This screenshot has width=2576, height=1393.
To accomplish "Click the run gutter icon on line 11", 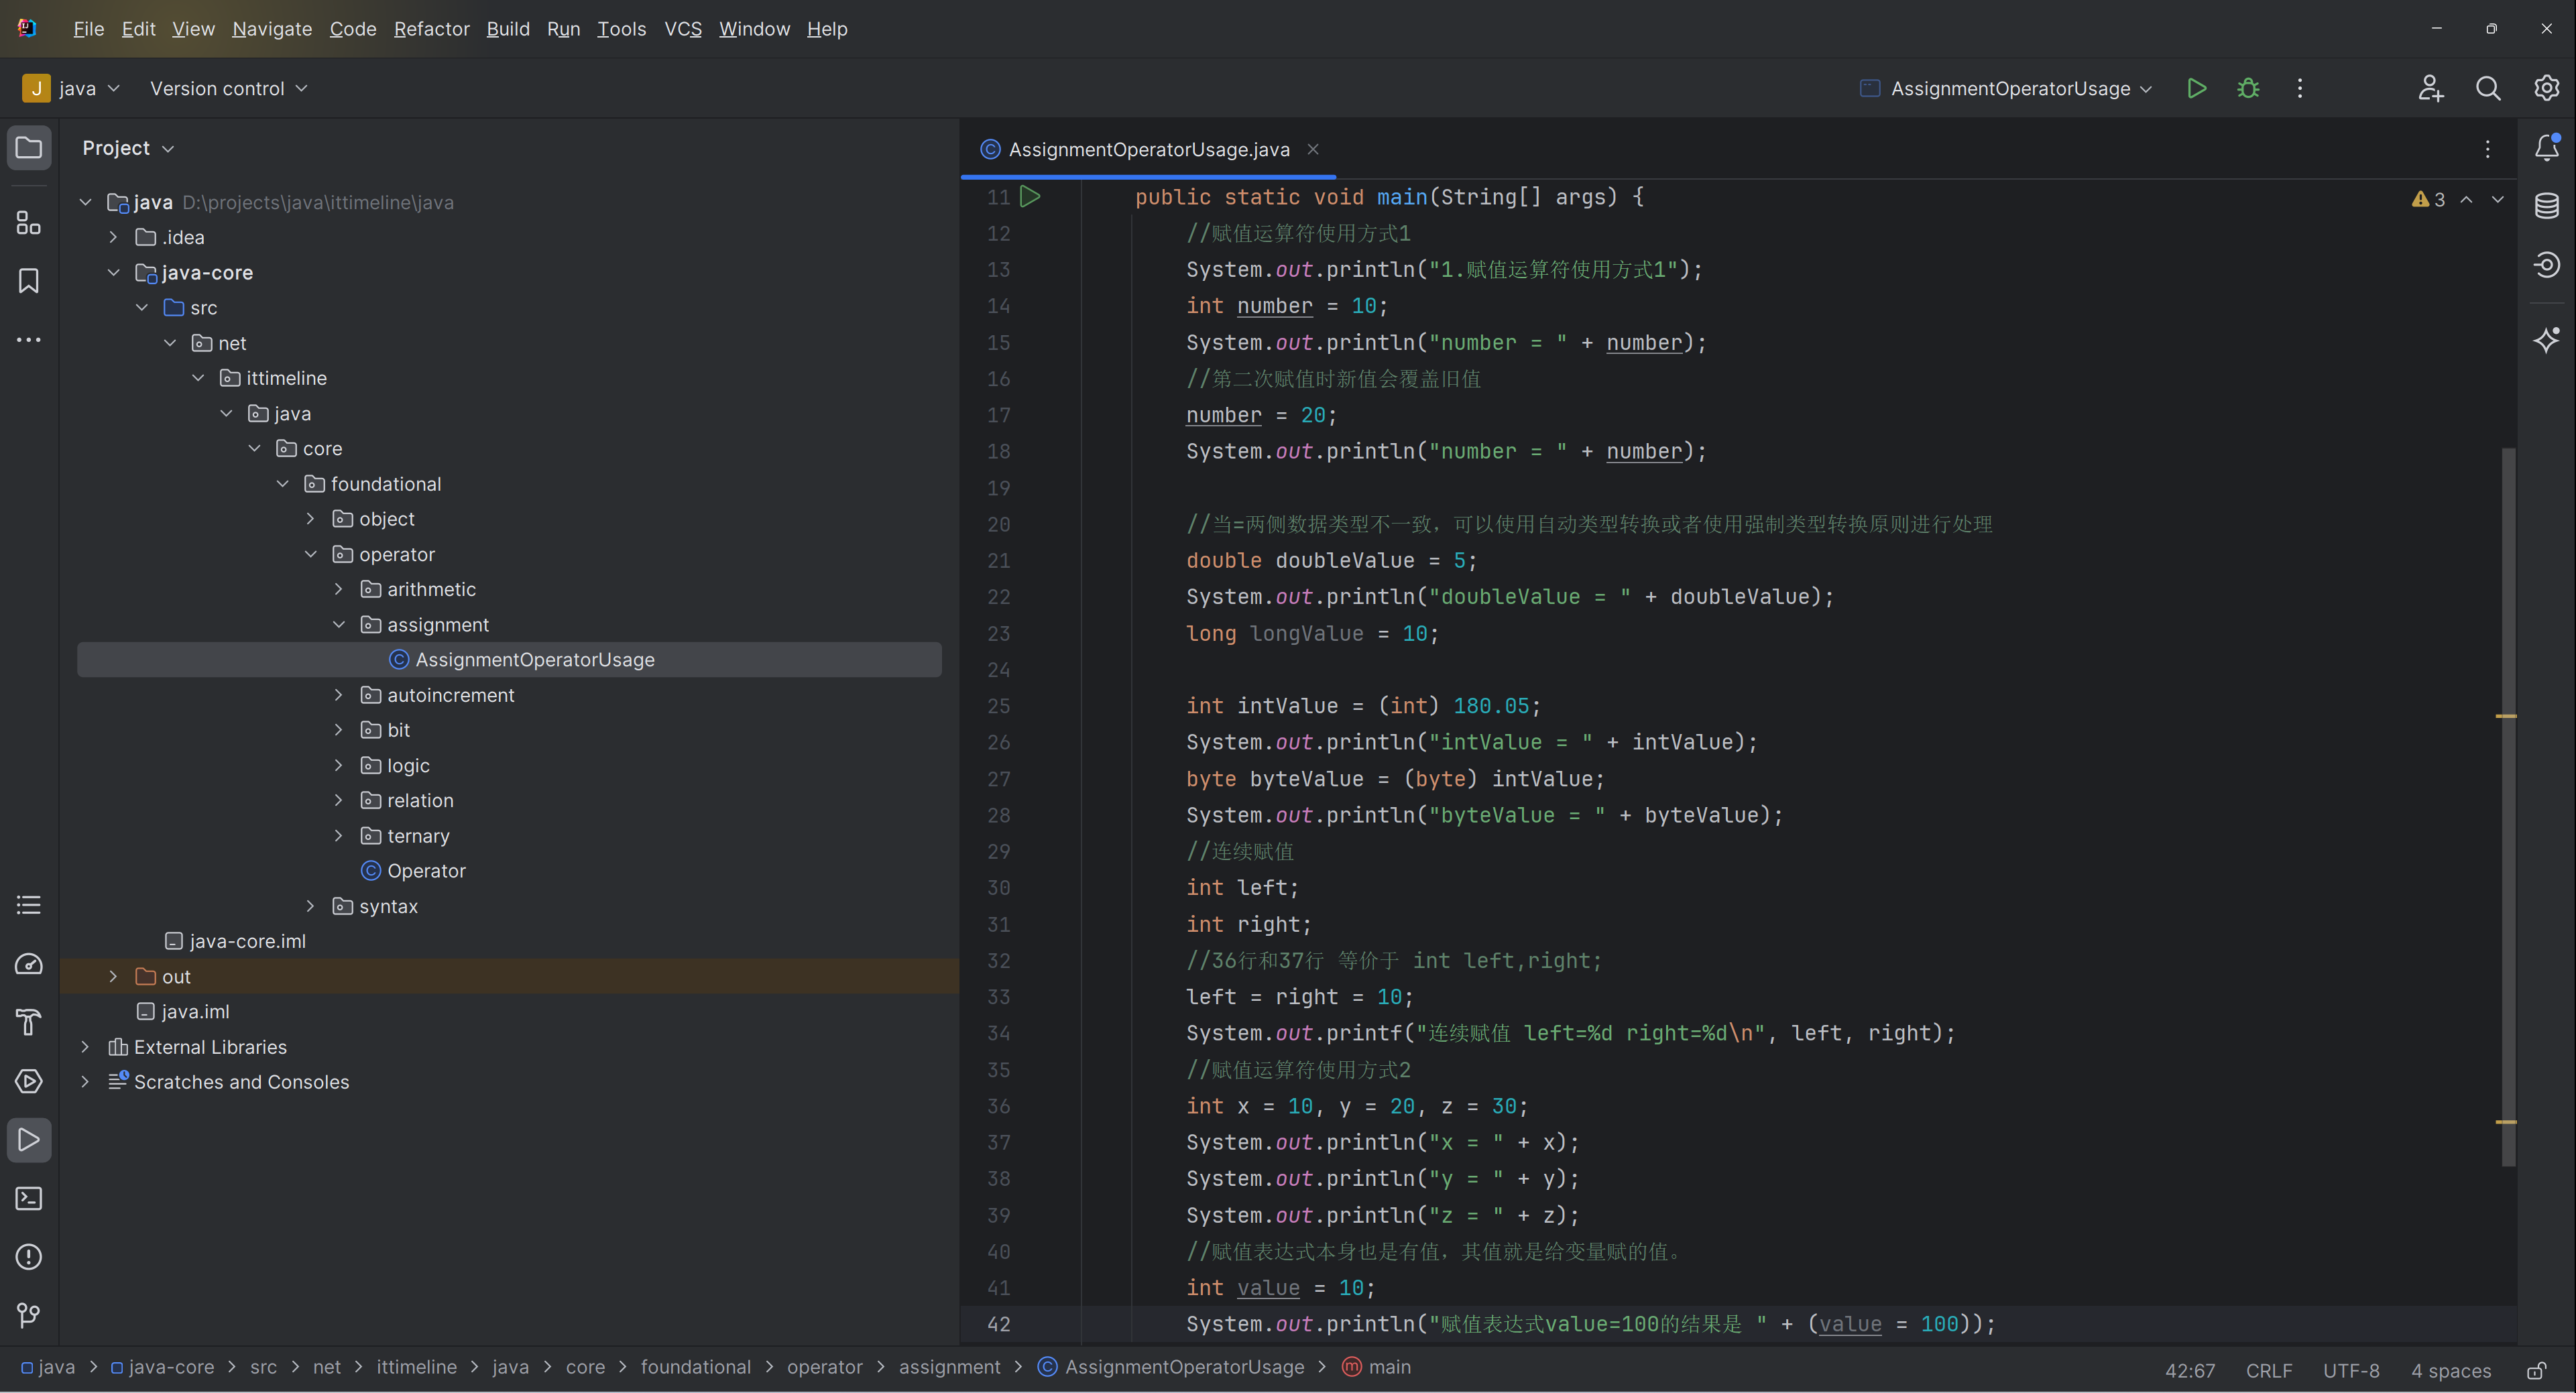I will tap(1030, 196).
